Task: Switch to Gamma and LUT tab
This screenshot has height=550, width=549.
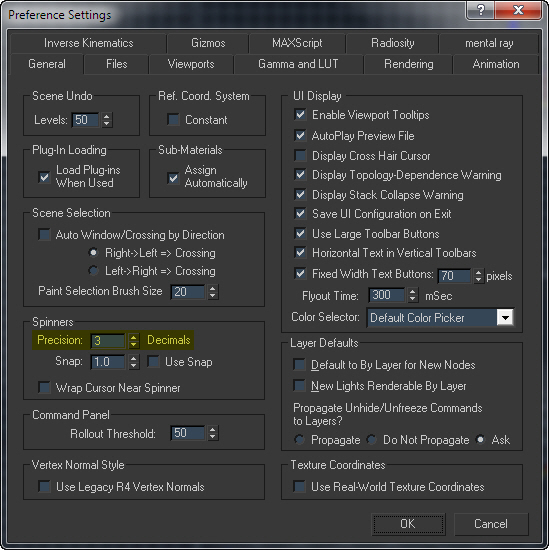Action: coord(298,64)
